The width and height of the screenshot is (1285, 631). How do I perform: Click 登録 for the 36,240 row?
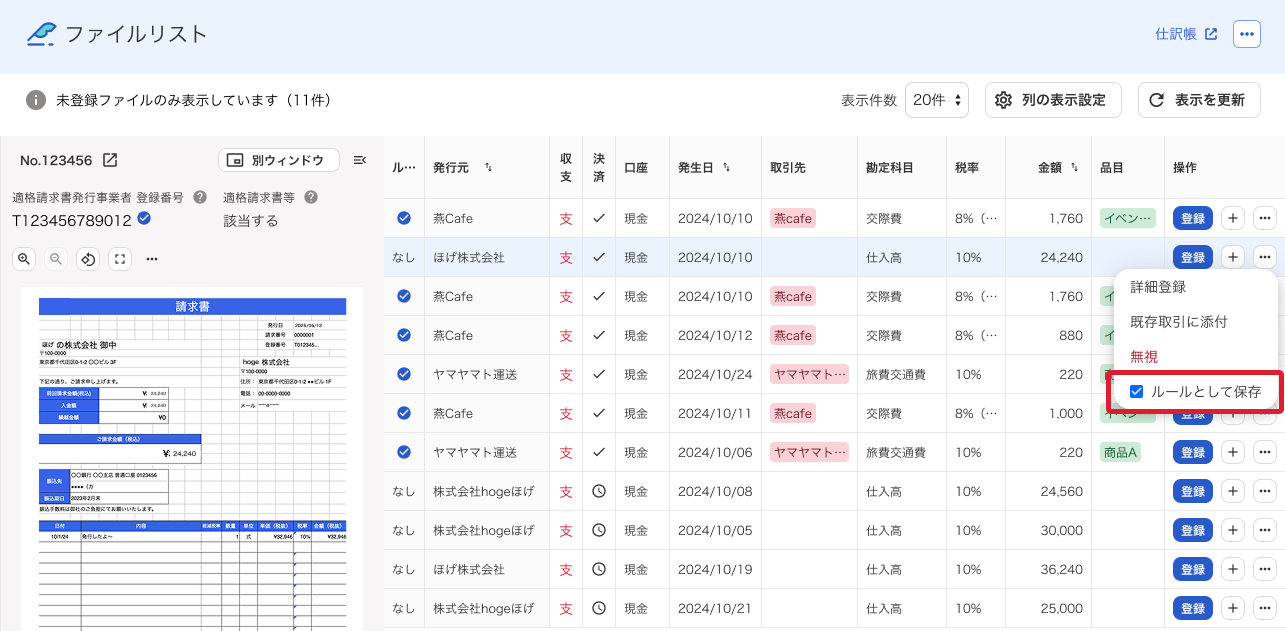(x=1193, y=569)
